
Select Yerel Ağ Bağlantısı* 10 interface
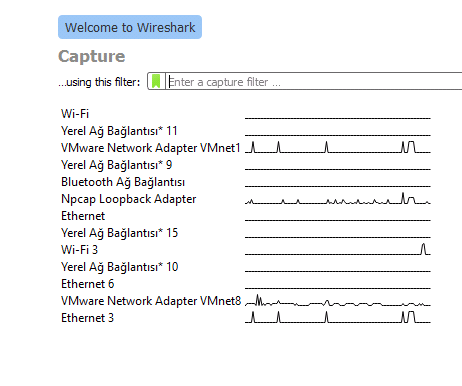pyautogui.click(x=119, y=267)
